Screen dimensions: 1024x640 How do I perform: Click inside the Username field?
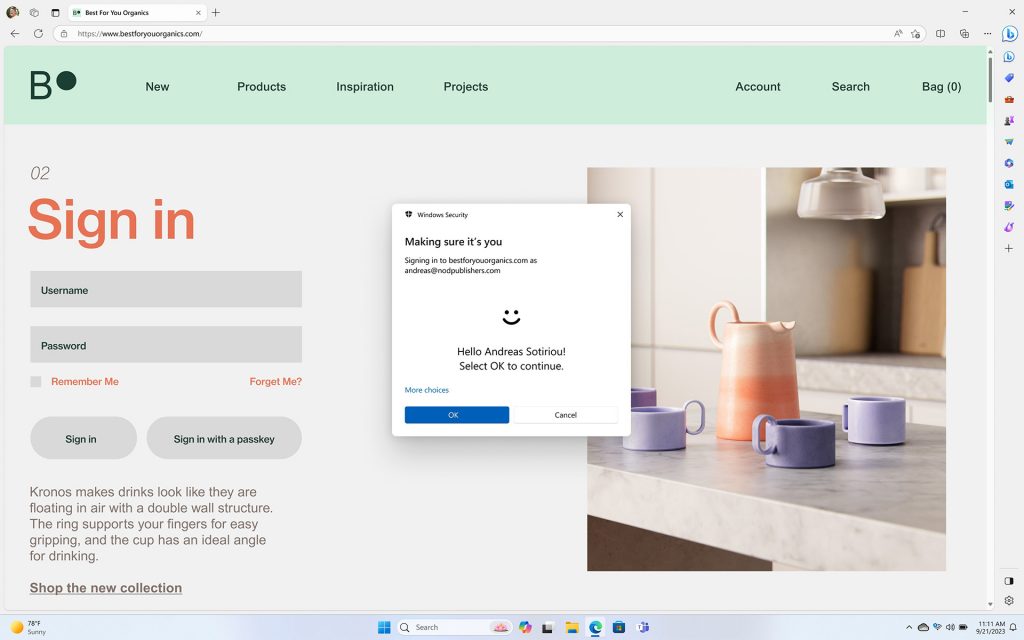tap(165, 289)
